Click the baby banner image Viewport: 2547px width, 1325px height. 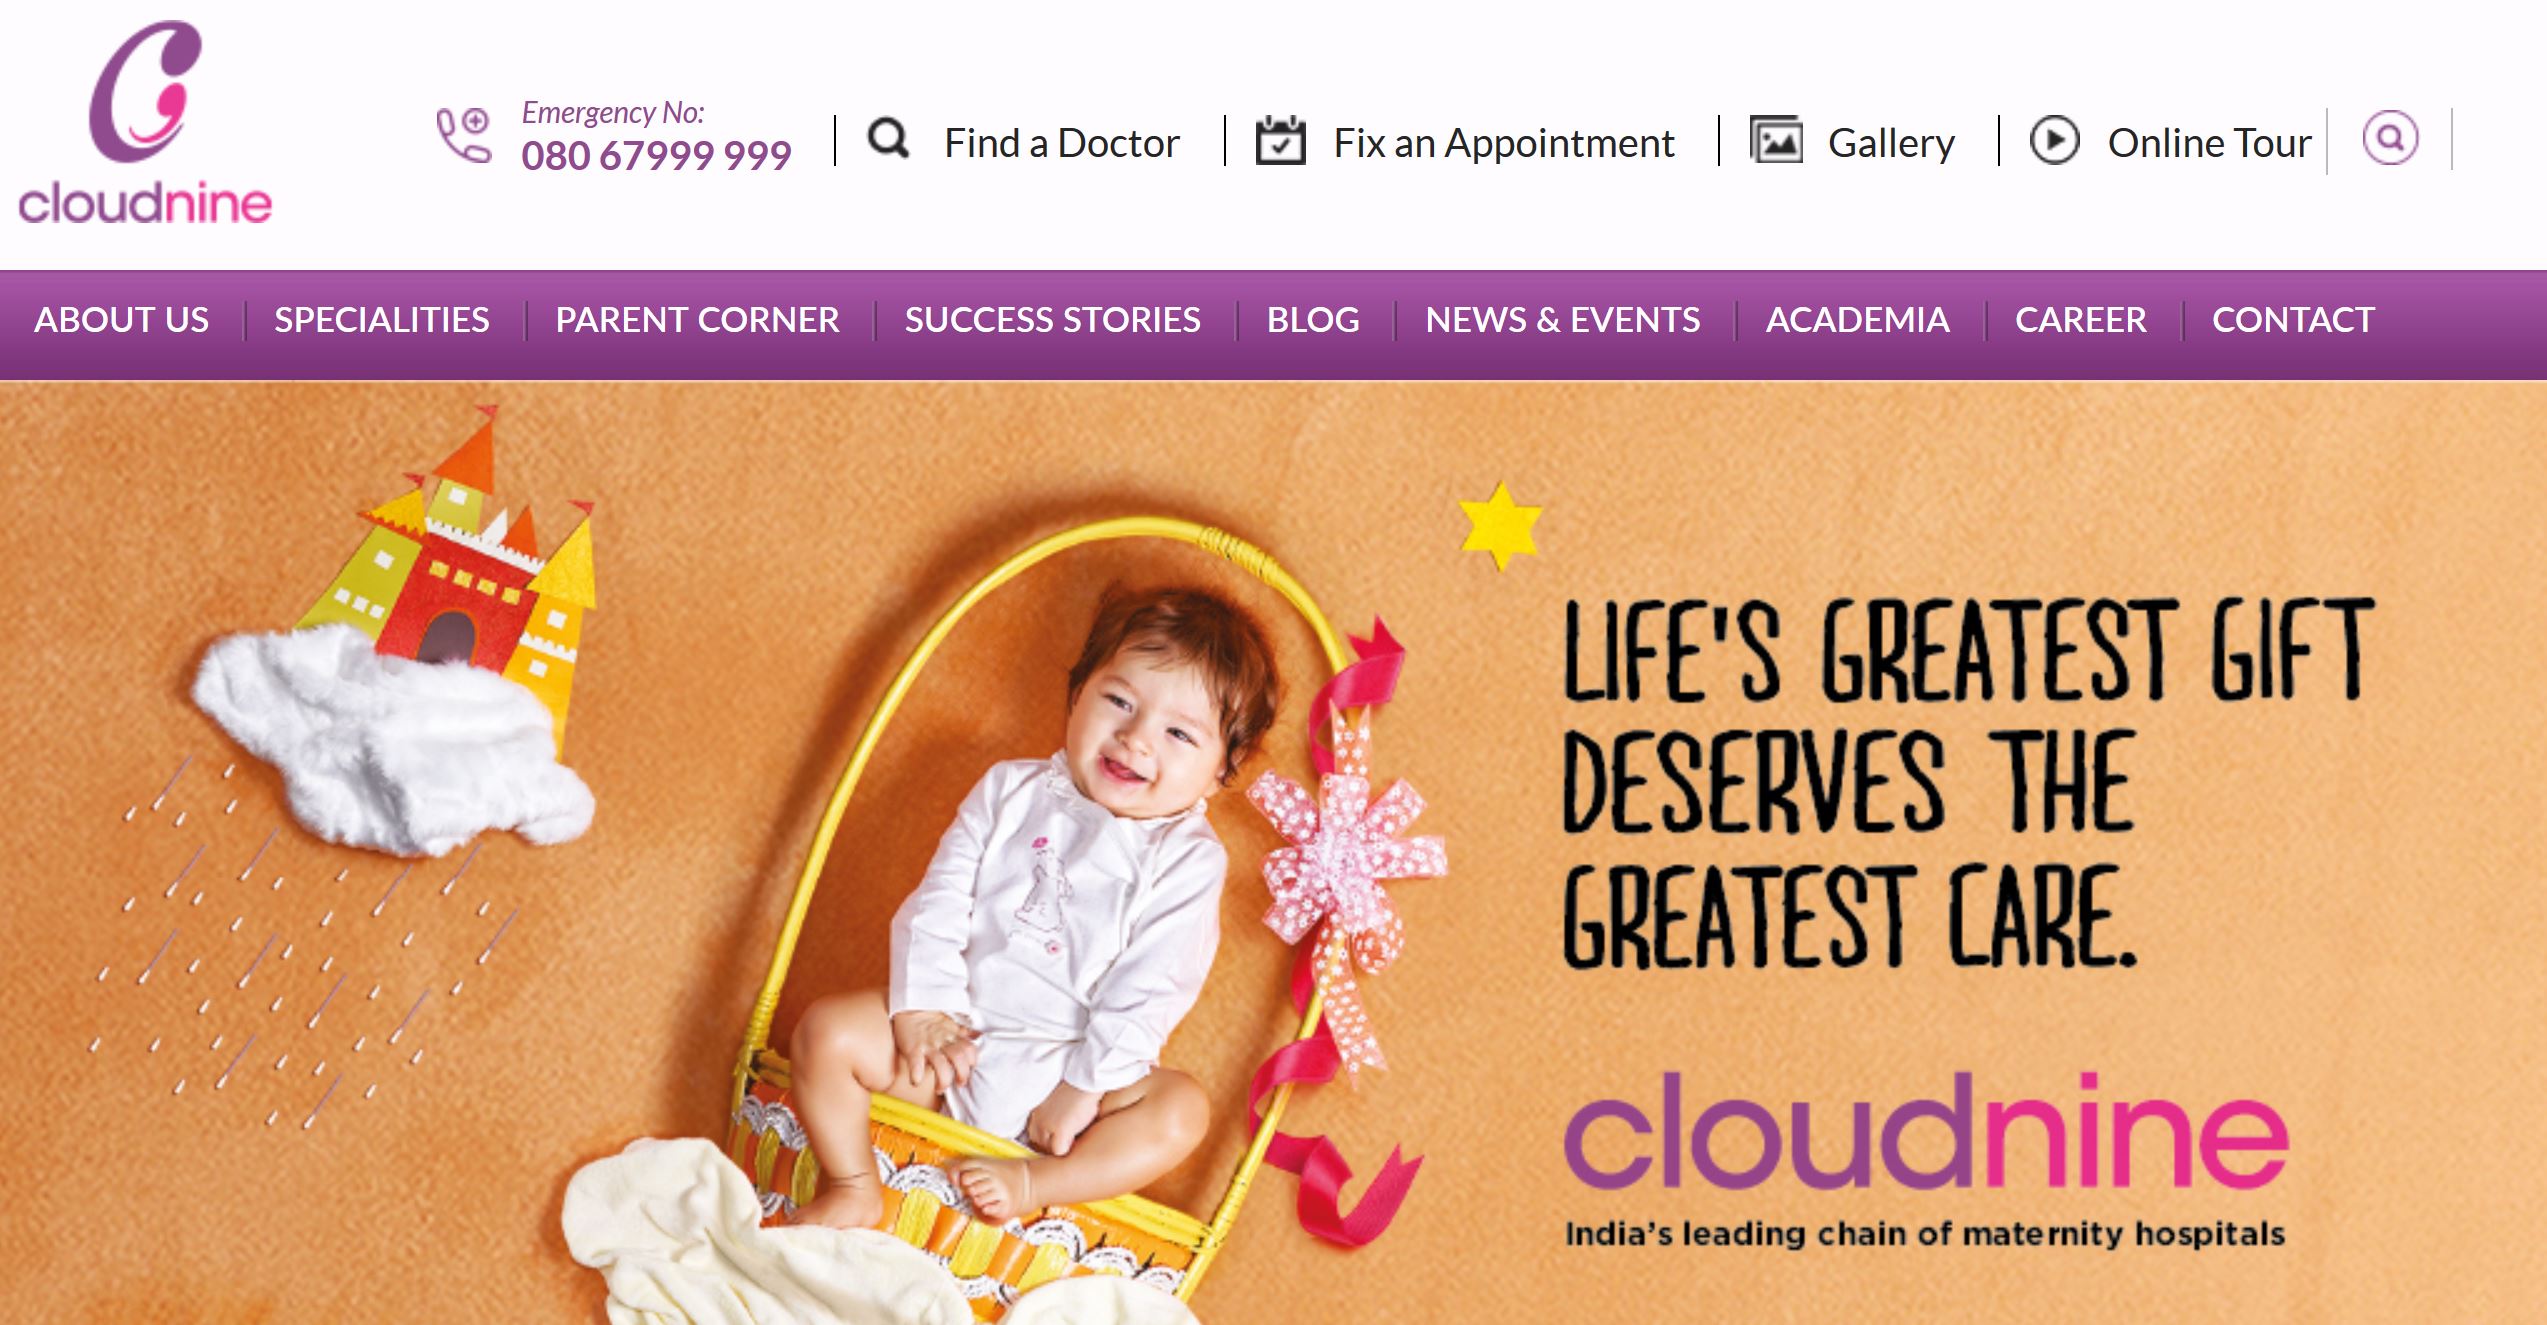[1273, 853]
